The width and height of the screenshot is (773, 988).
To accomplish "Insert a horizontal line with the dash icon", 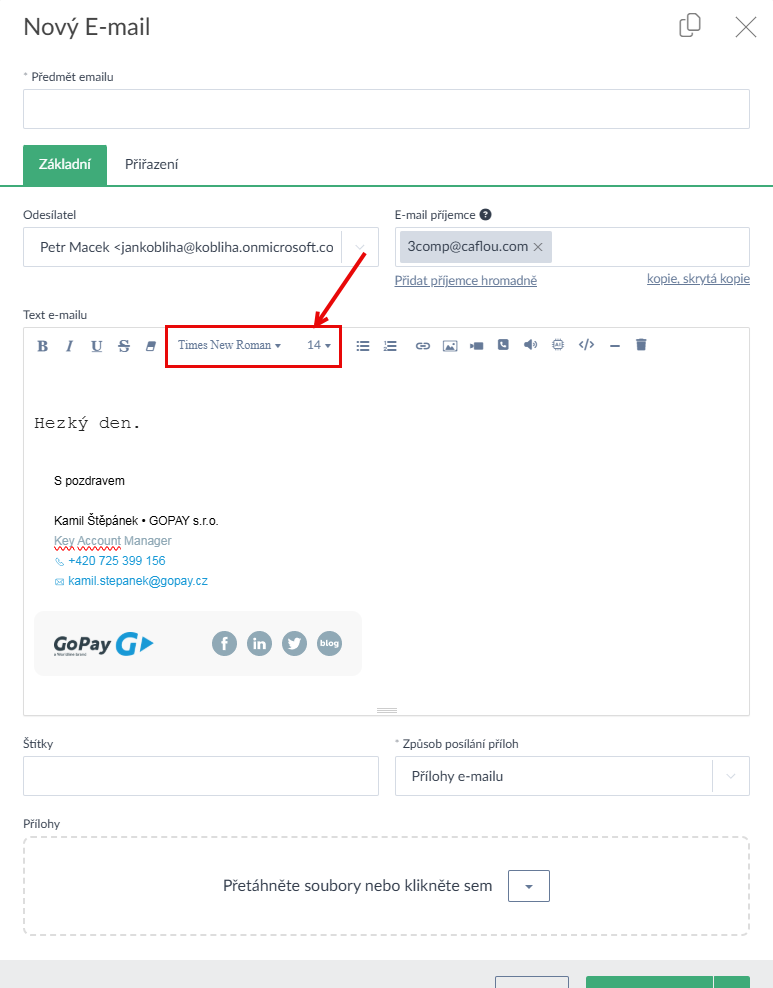I will [x=614, y=346].
